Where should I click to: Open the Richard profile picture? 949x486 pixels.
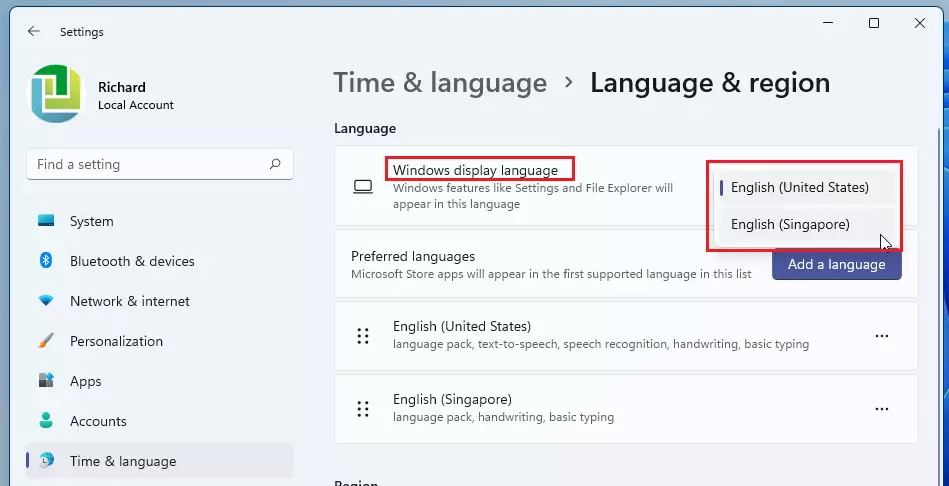pyautogui.click(x=57, y=94)
